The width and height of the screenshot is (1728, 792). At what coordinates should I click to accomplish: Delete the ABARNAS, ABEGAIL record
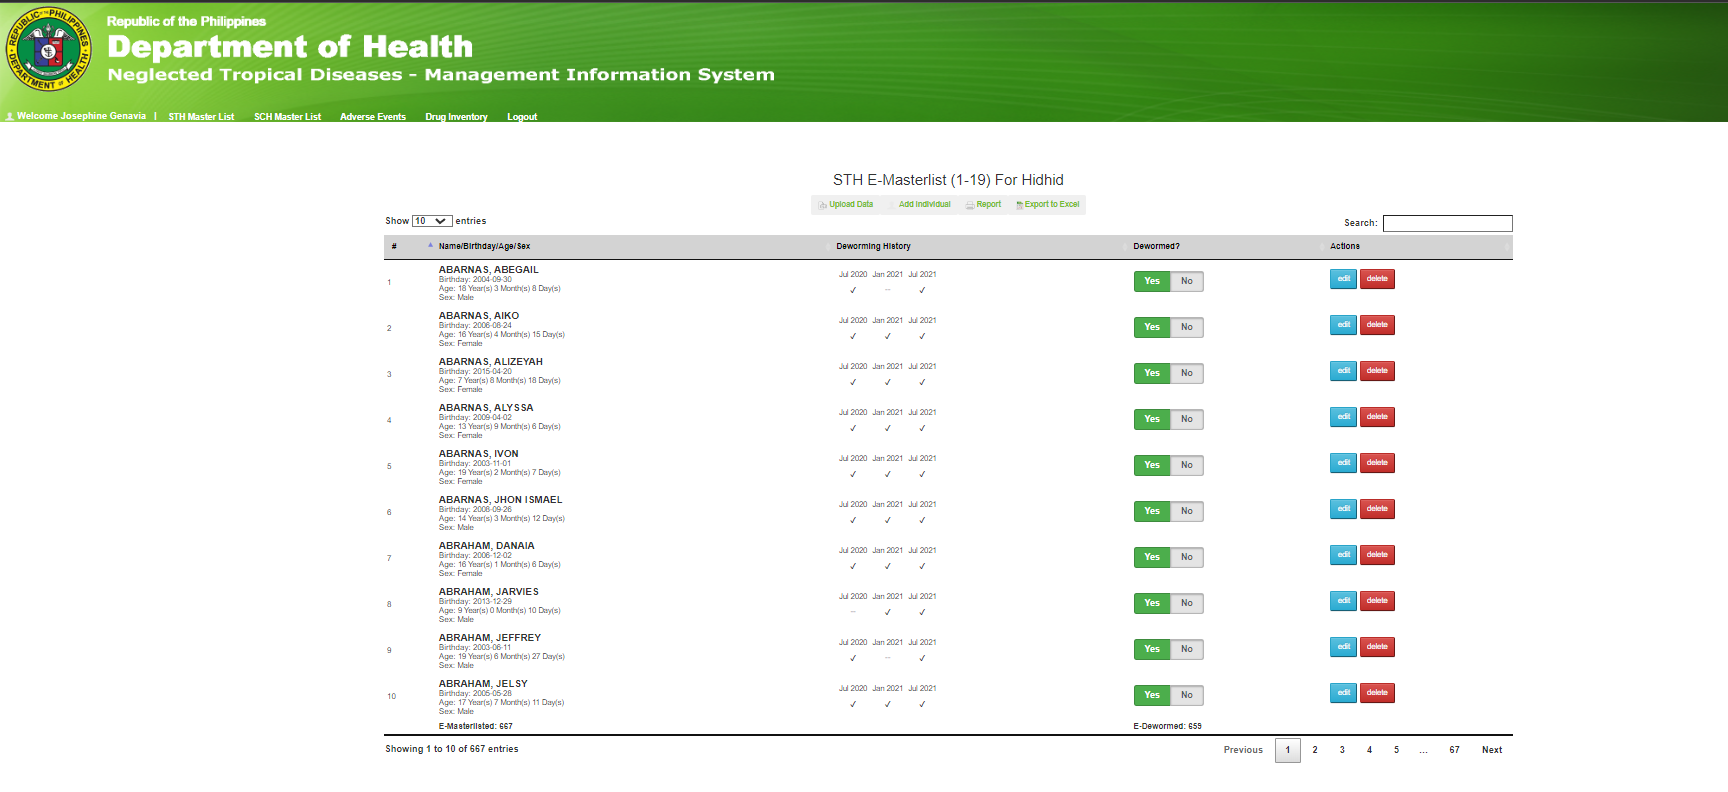pos(1377,279)
